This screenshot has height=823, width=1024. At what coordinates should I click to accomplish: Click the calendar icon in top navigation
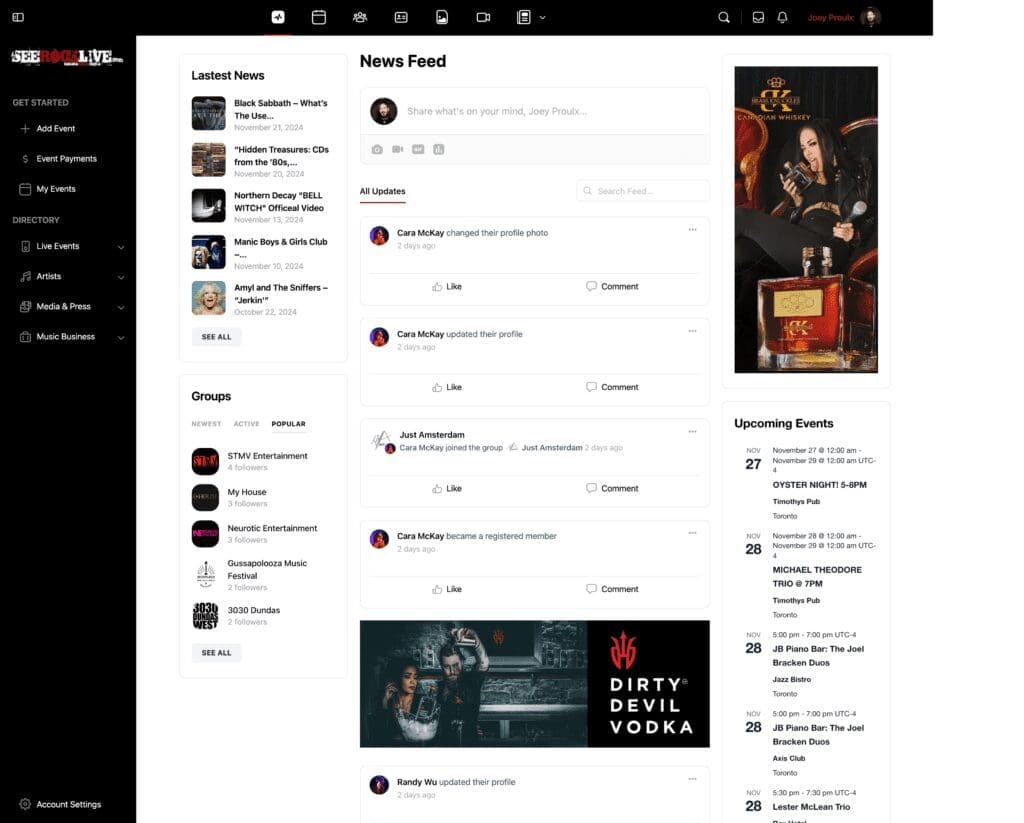[x=319, y=17]
